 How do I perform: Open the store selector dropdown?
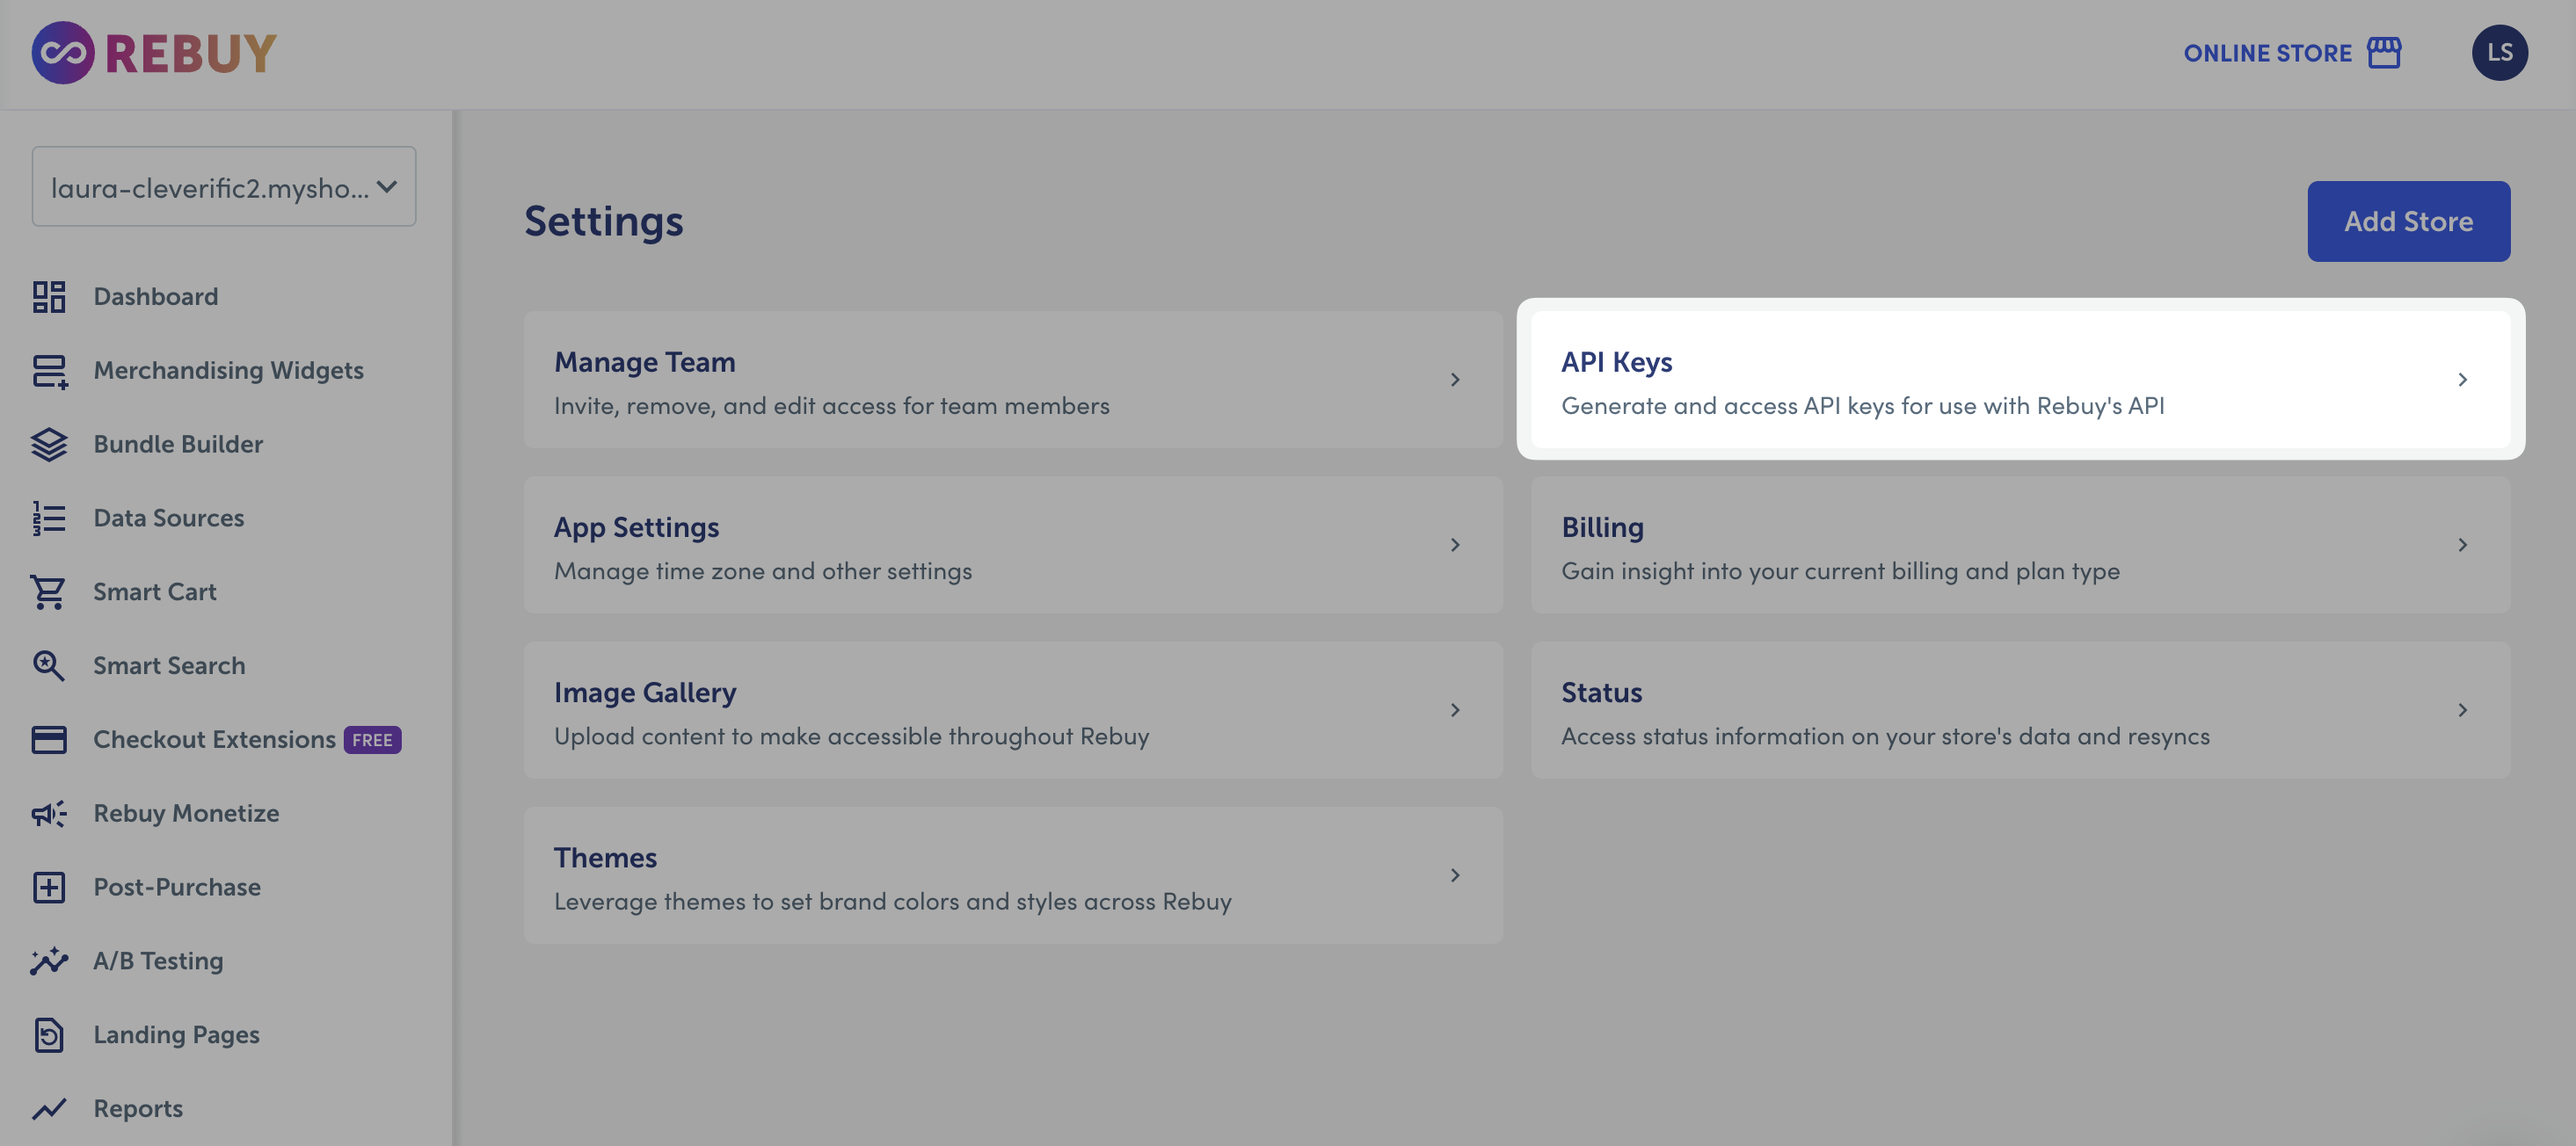224,187
